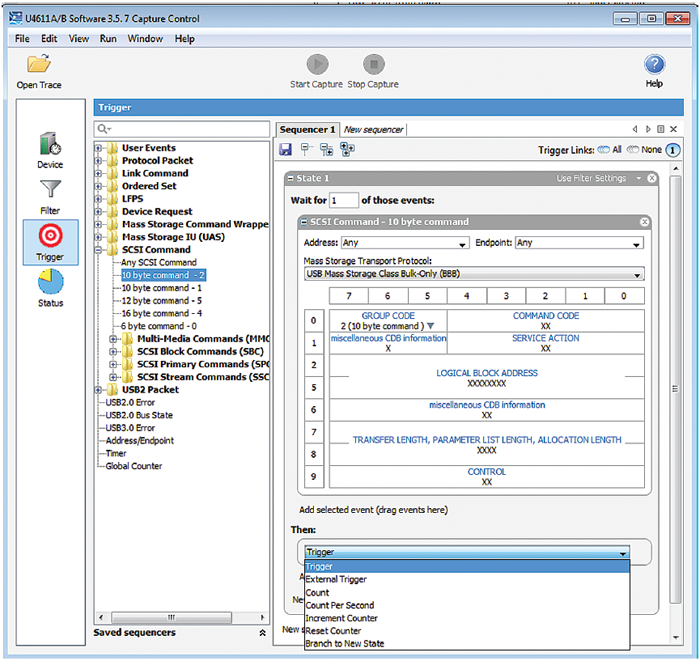Expand the Link Command folder
Image resolution: width=700 pixels, height=661 pixels.
click(98, 173)
